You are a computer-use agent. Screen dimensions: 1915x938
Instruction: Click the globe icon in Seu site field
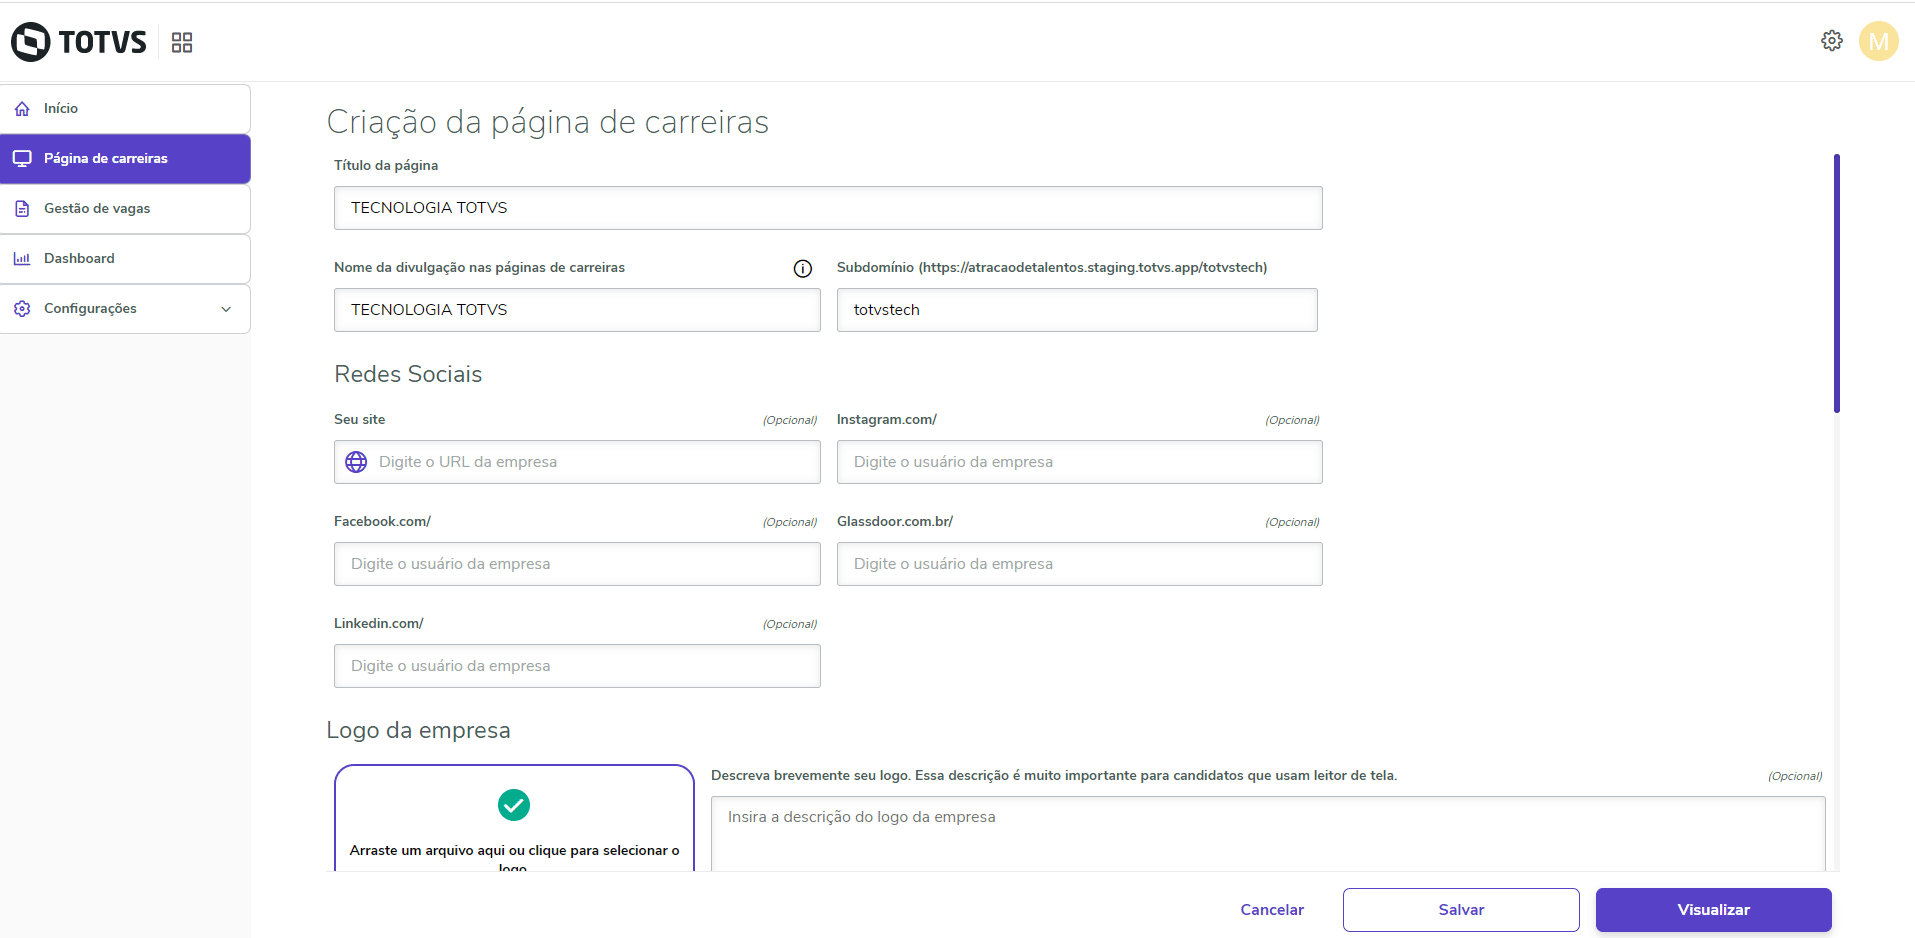pyautogui.click(x=356, y=462)
